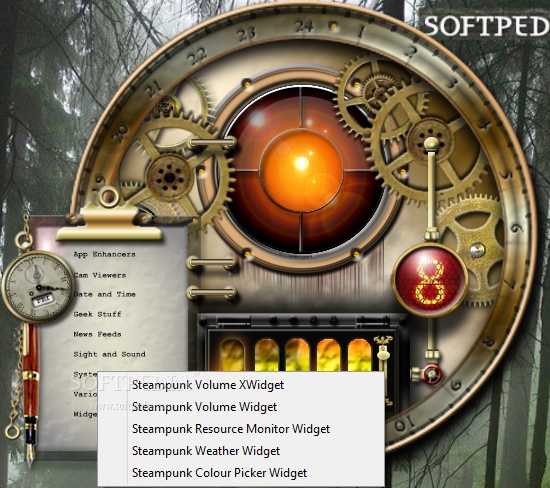Image resolution: width=550 pixels, height=488 pixels.
Task: Select Cam Viewers on the clipboard
Action: [100, 275]
